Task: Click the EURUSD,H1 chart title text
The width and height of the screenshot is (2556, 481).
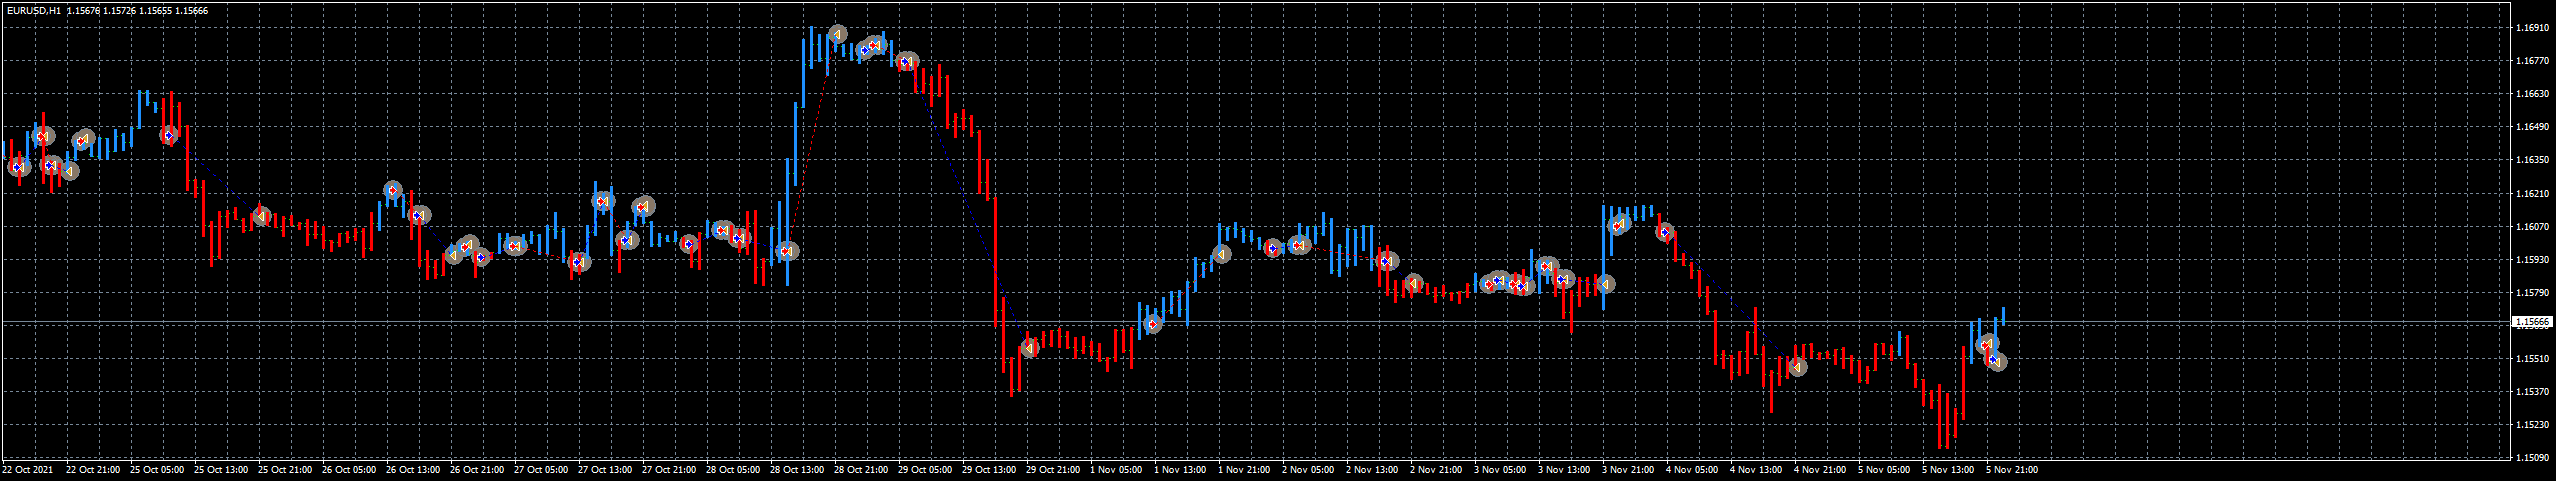Action: [34, 10]
